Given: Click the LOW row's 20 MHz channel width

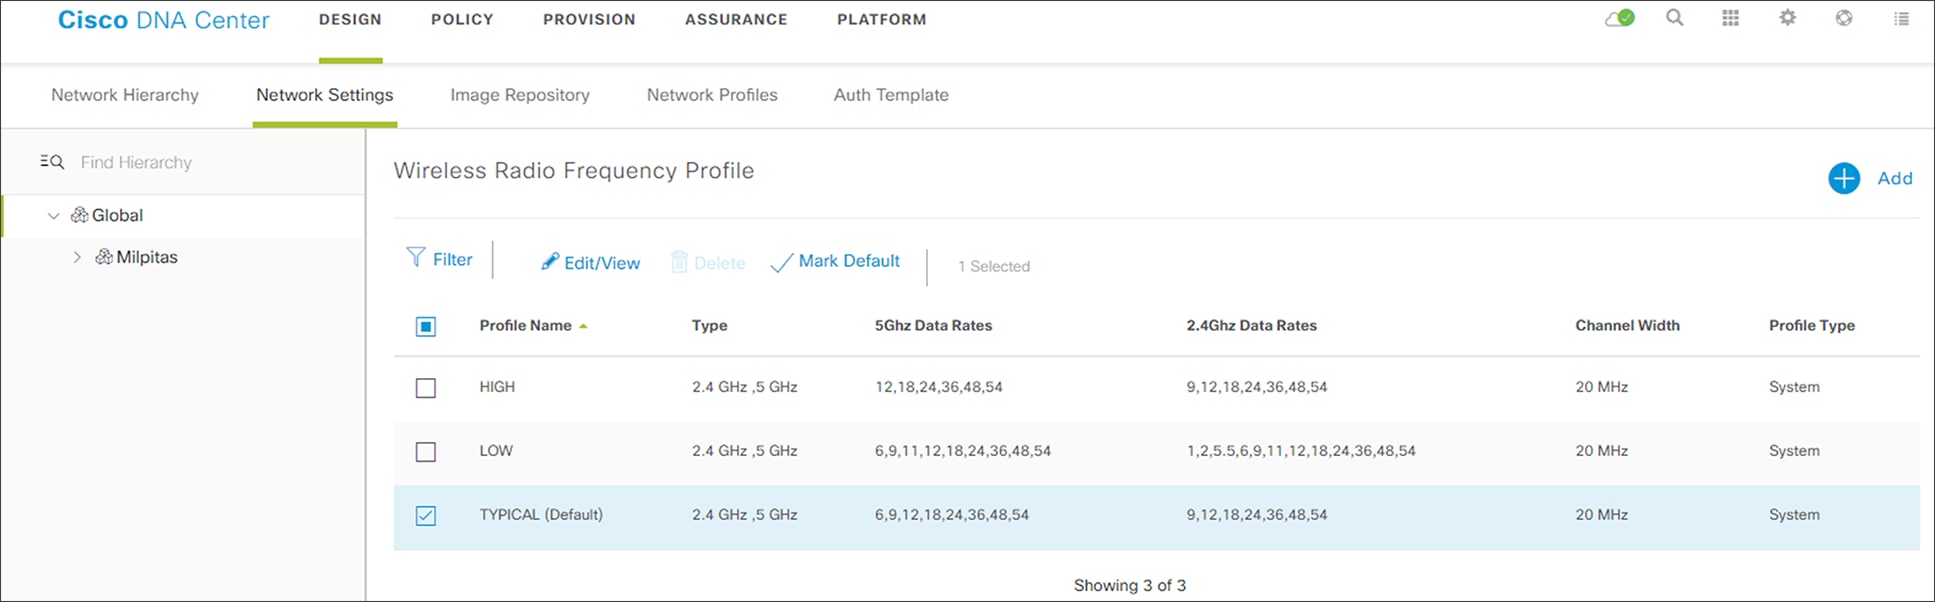Looking at the screenshot, I should click(x=1602, y=451).
